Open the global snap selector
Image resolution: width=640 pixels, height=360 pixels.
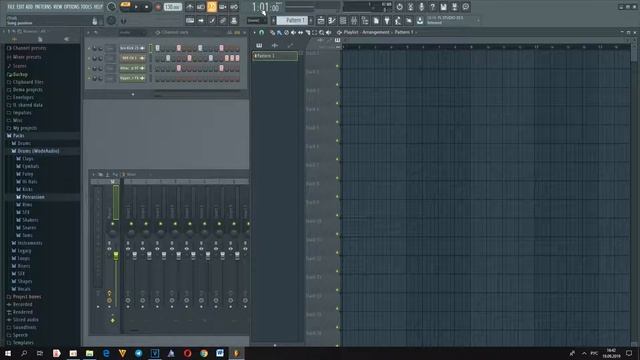(256, 20)
